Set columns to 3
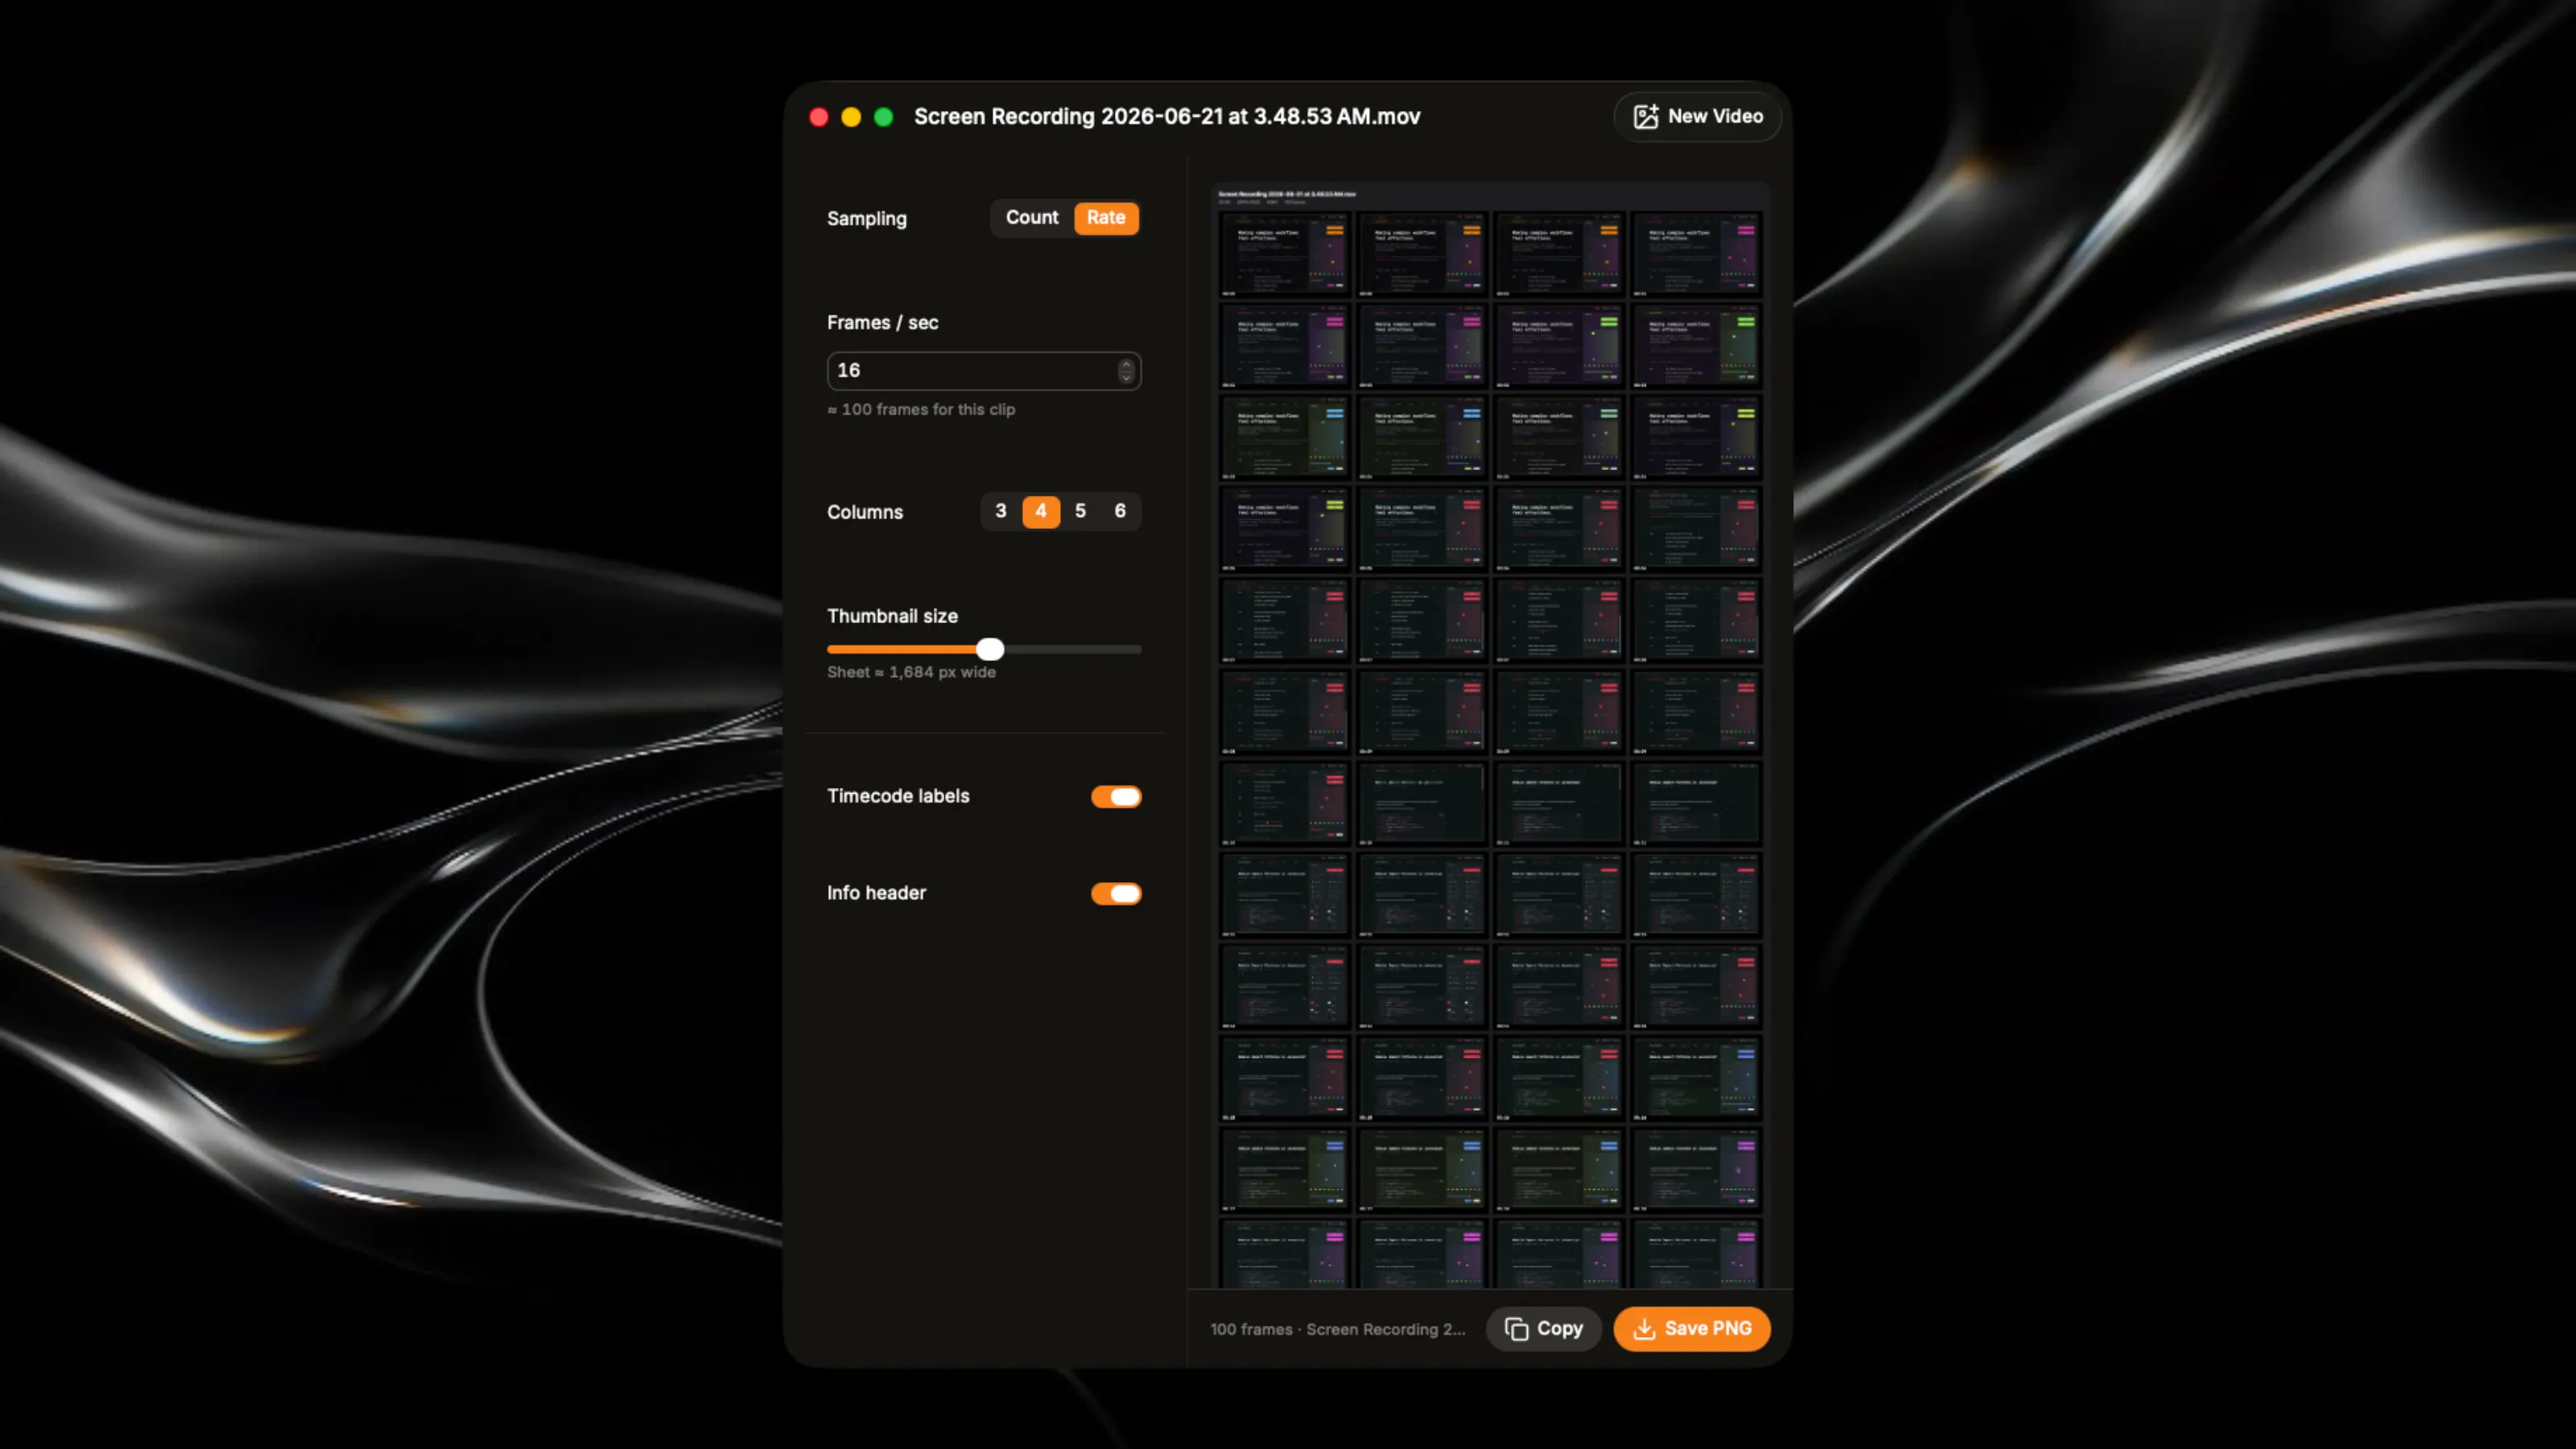Screen dimensions: 2576x1449 point(1000,511)
